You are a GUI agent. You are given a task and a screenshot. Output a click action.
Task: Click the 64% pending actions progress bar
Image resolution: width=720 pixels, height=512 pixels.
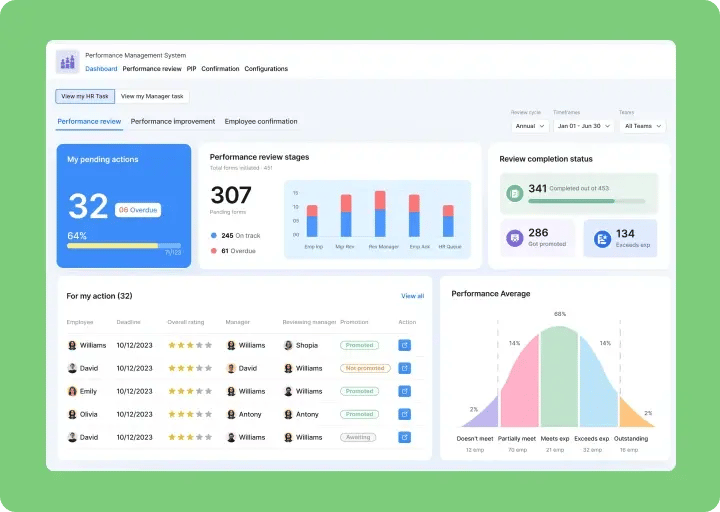(124, 246)
